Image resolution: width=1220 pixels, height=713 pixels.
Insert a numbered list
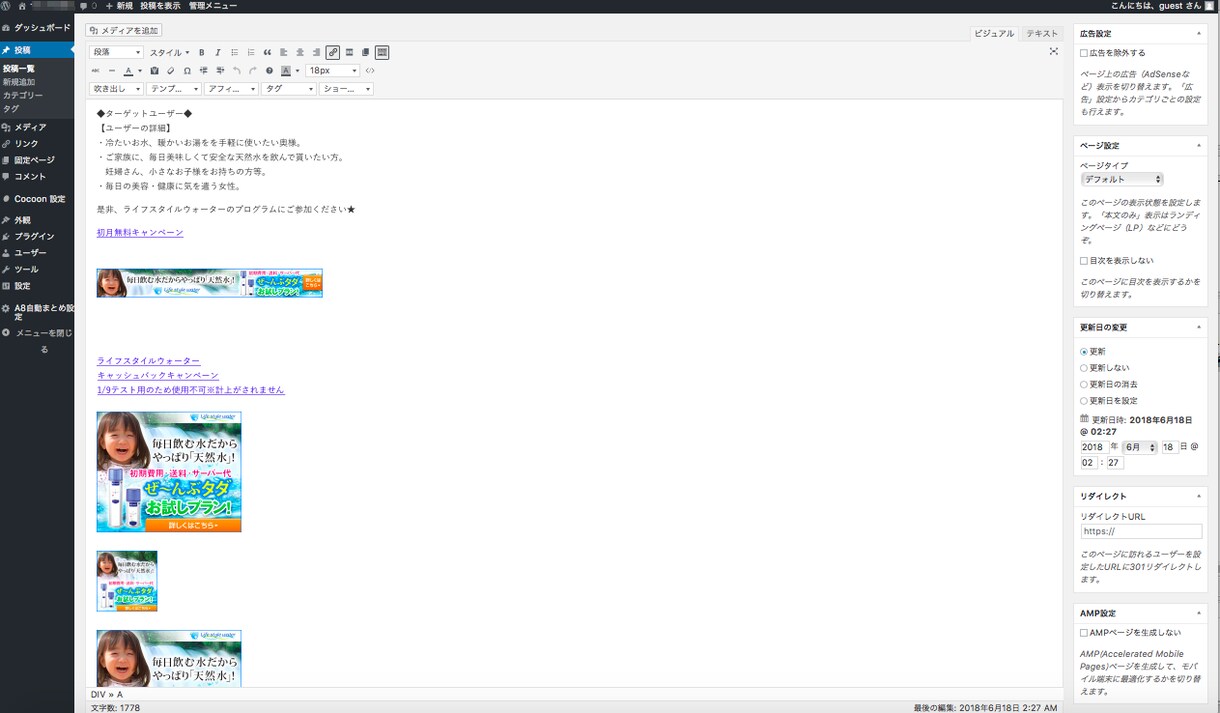point(251,52)
